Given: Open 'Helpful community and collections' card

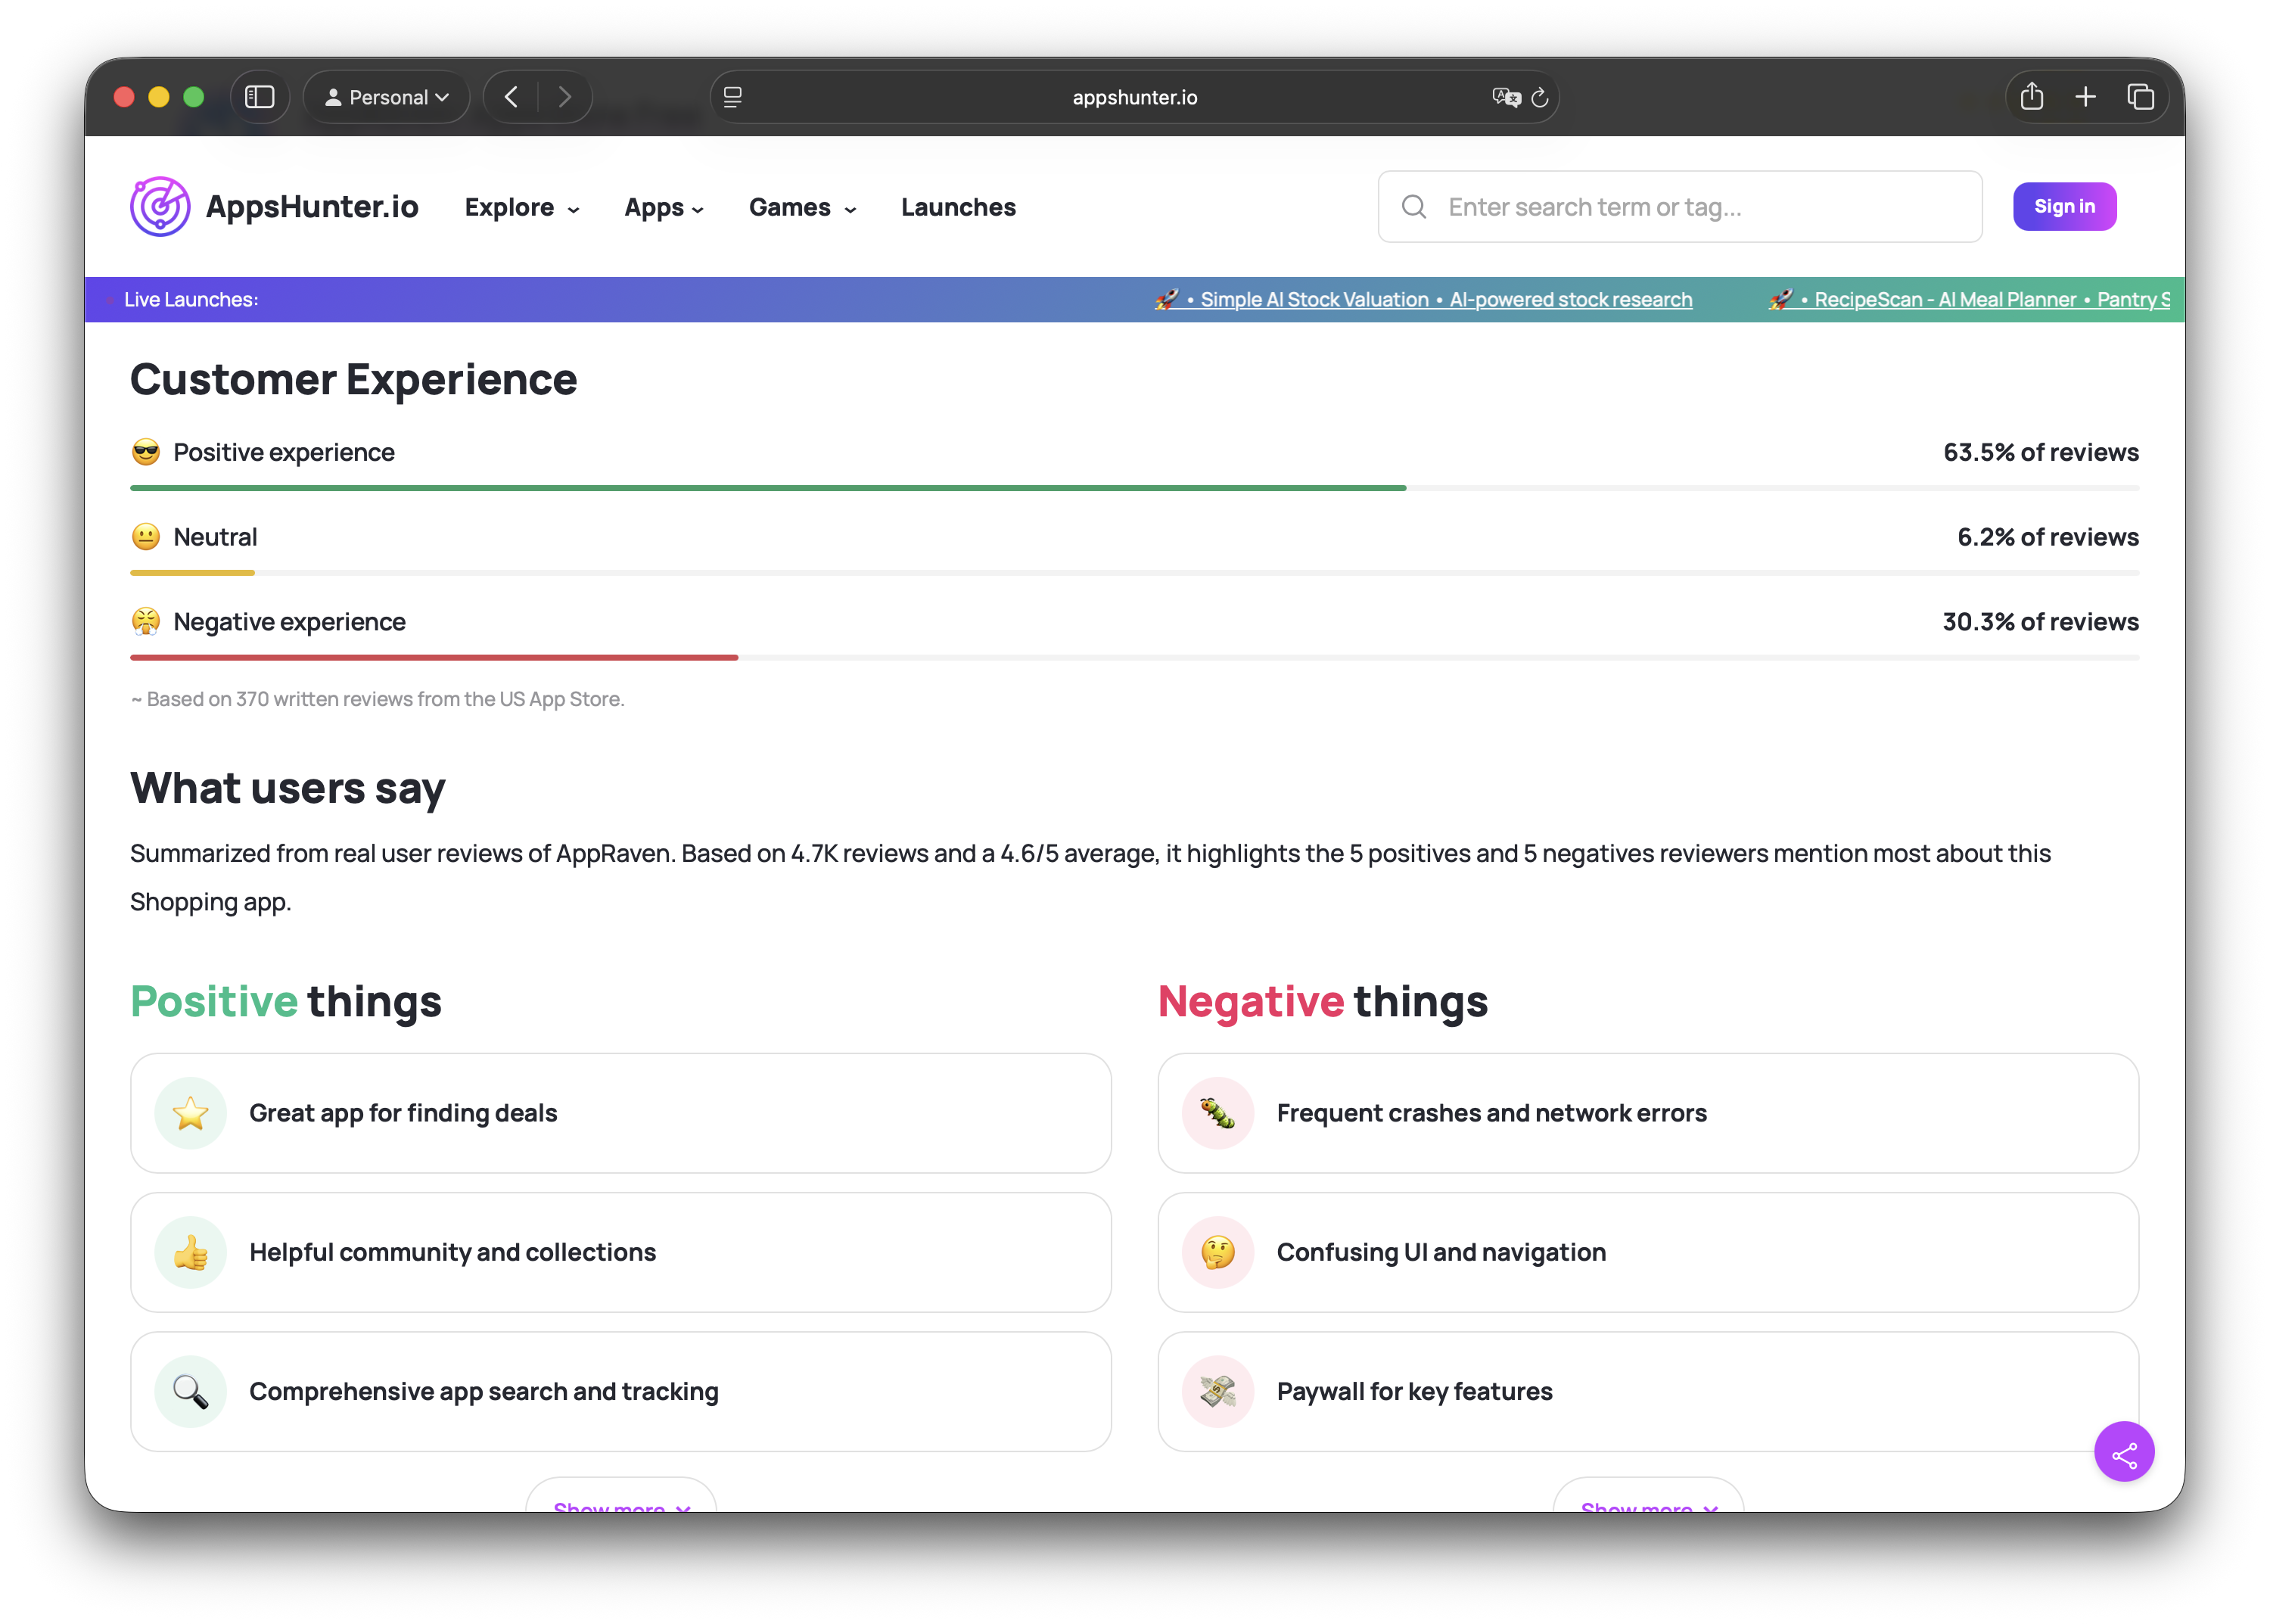Looking at the screenshot, I should point(621,1252).
